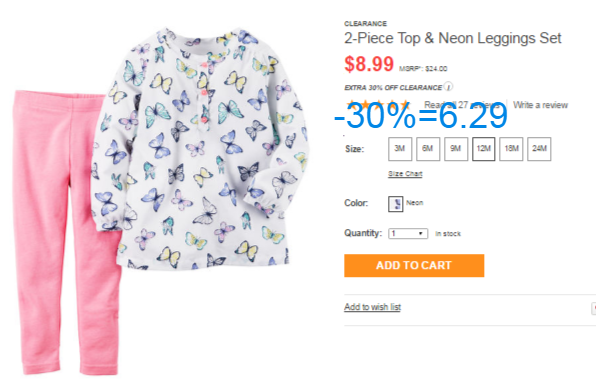Select size 3M
This screenshot has height=383, width=596.
(400, 149)
